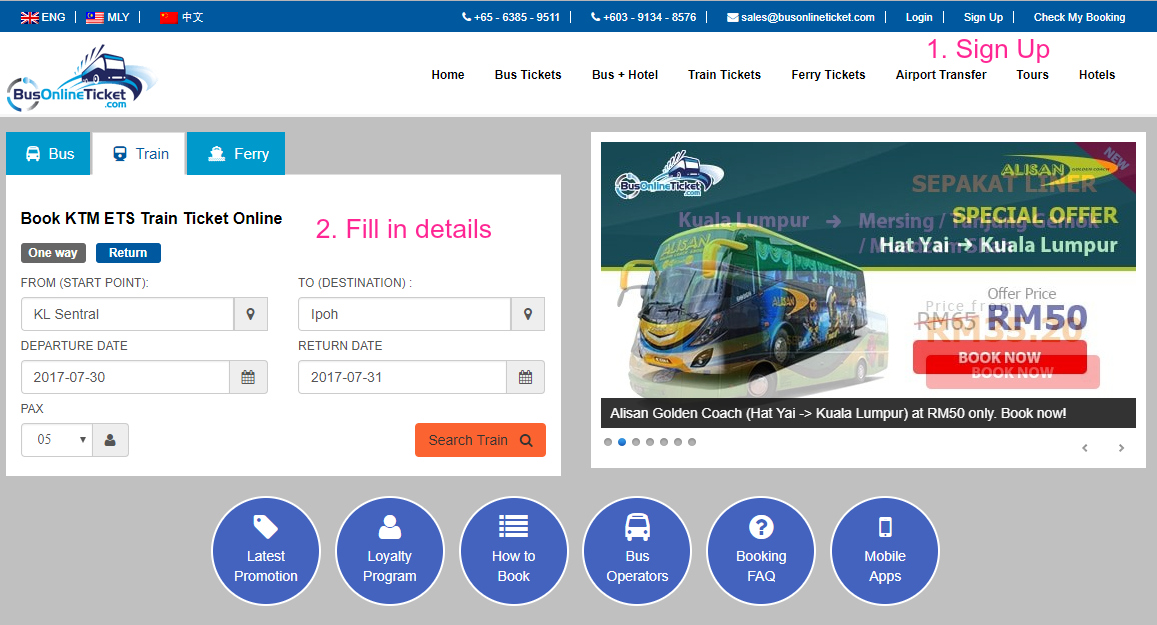Select the Bus Operators icon
The width and height of the screenshot is (1157, 625).
tap(637, 550)
